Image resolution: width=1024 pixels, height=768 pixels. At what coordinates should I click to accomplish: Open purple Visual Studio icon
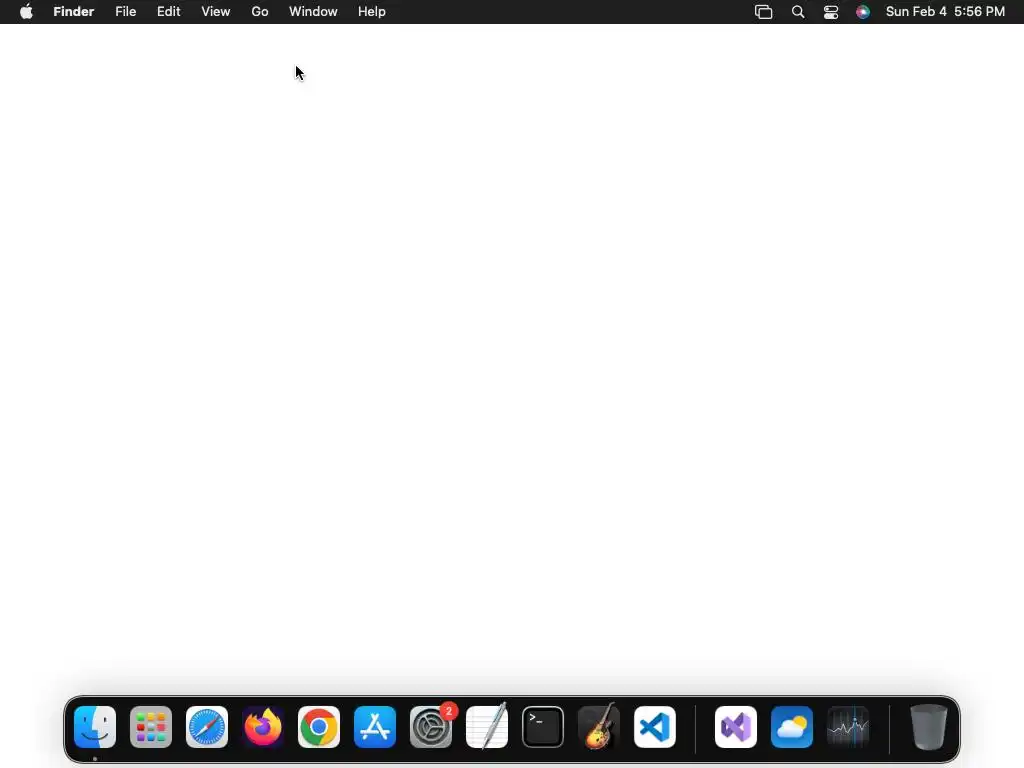[736, 727]
